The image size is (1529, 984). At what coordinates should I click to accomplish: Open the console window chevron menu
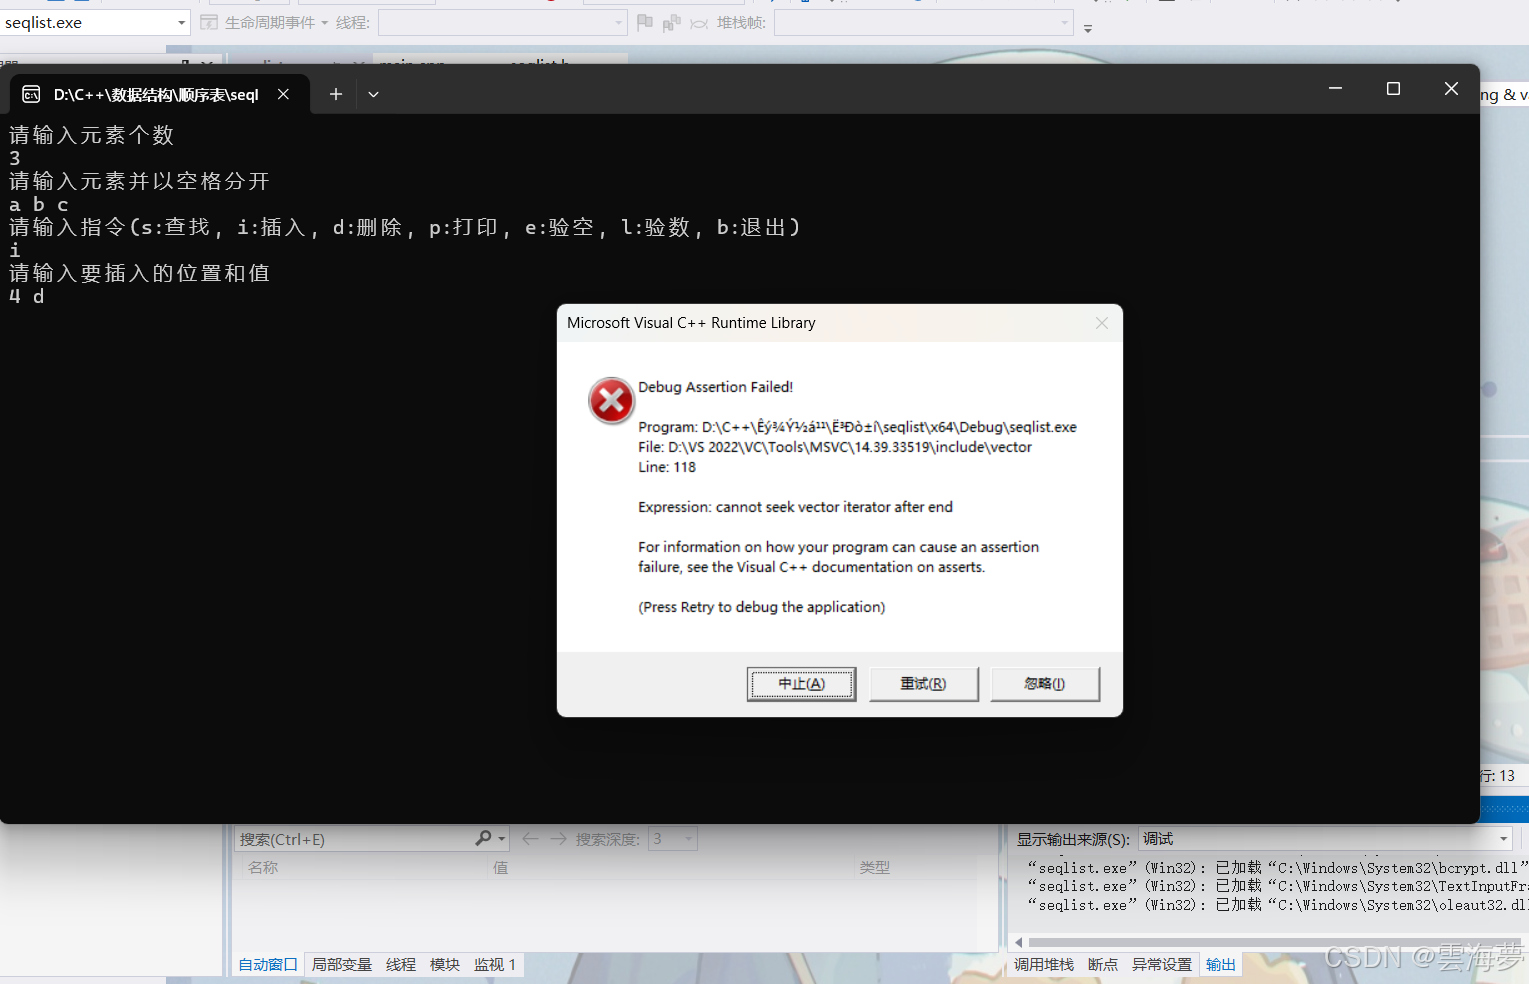(x=373, y=93)
